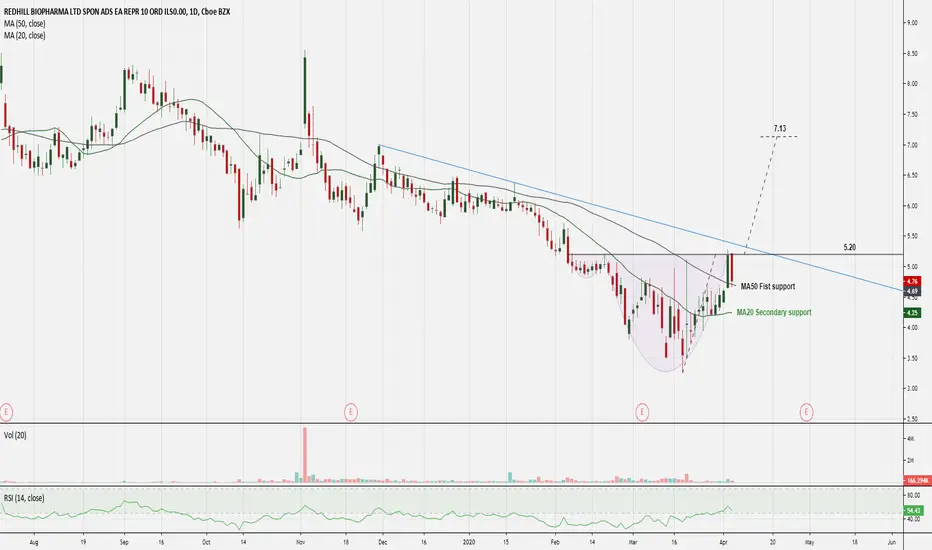Screen dimensions: 932x550
Task: Click the green 4.25 MA20 price tag
Action: pos(912,313)
